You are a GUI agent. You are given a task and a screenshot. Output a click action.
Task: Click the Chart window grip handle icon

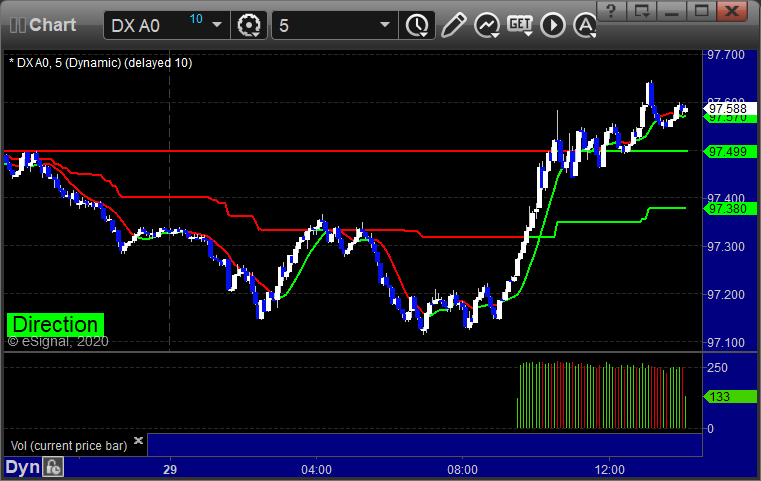(x=18, y=25)
